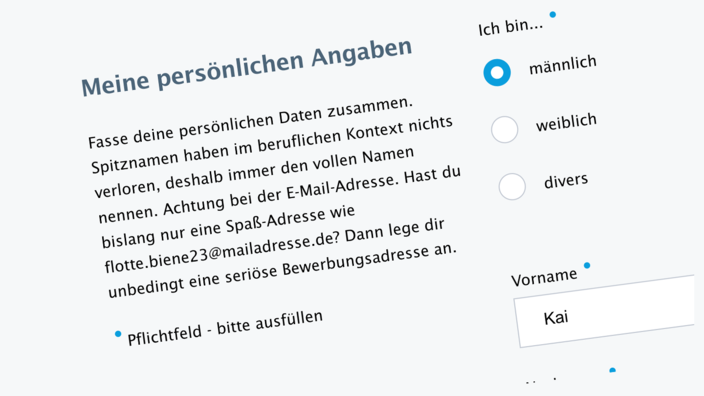Viewport: 704px width, 396px height.
Task: Click the blue bullet before "Pflichtfeld"
Action: 118,334
